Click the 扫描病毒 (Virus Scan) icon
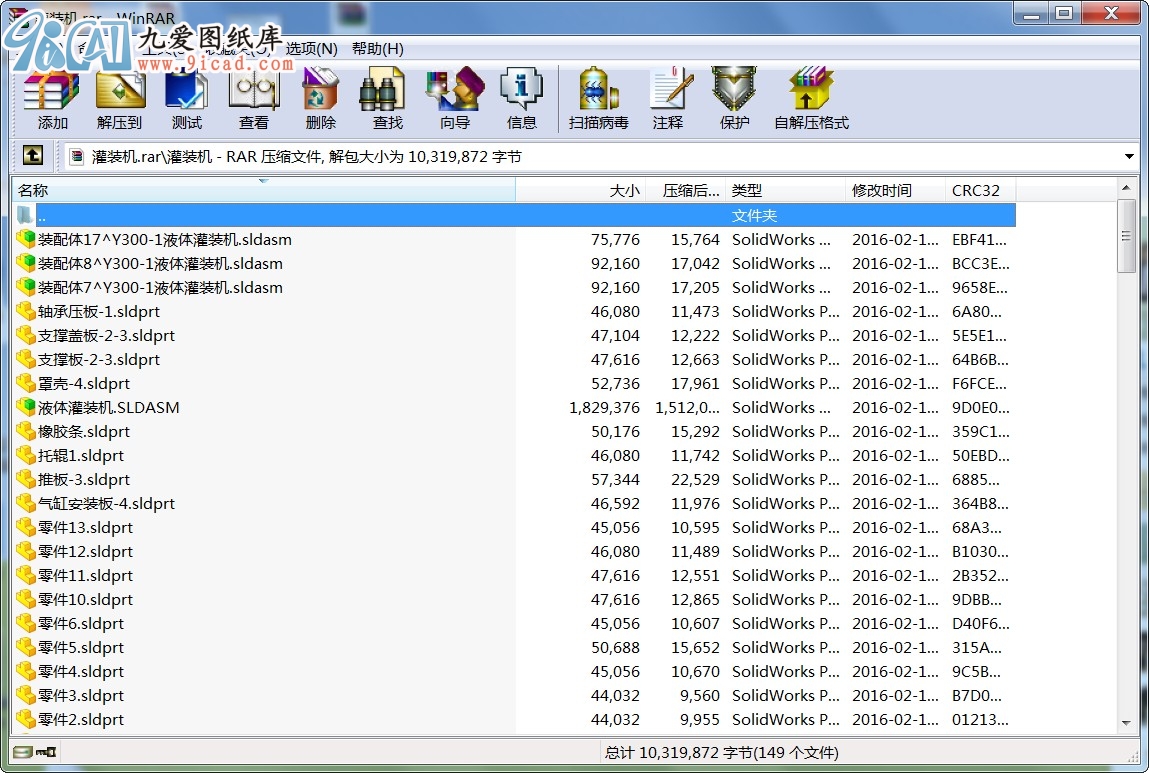This screenshot has width=1149, height=773. coord(598,98)
